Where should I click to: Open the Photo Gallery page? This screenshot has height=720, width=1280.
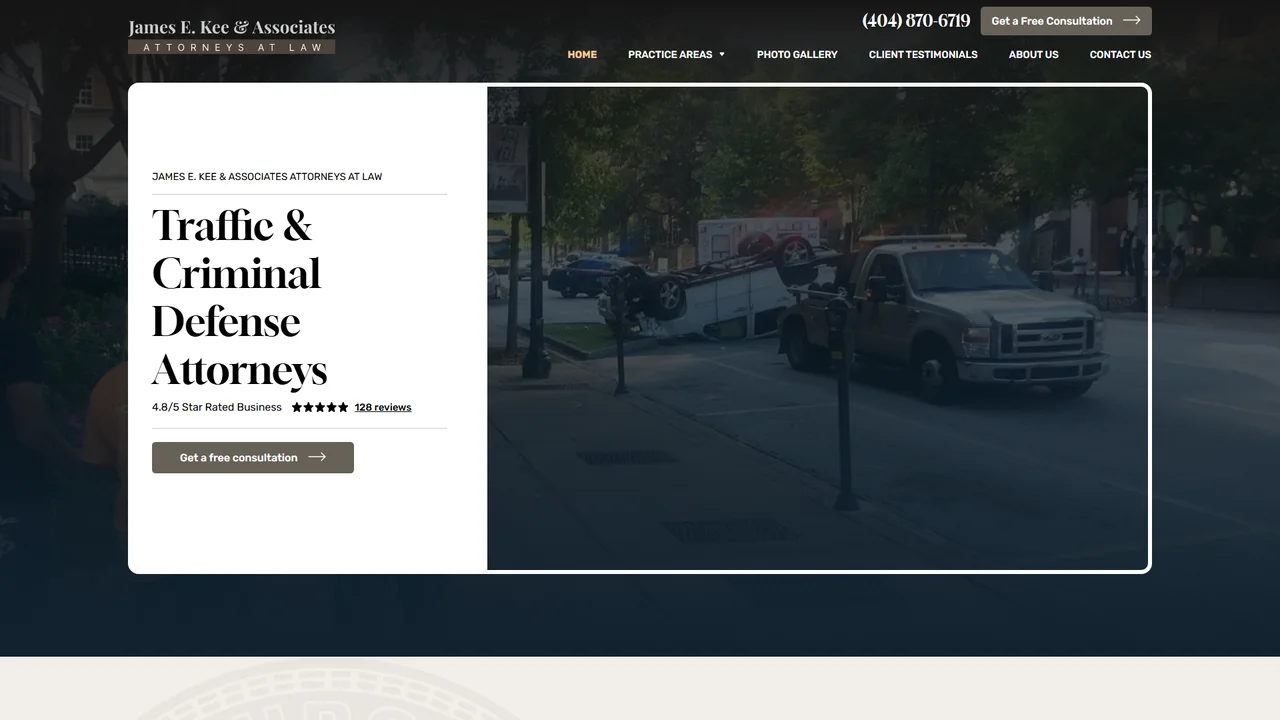point(797,54)
